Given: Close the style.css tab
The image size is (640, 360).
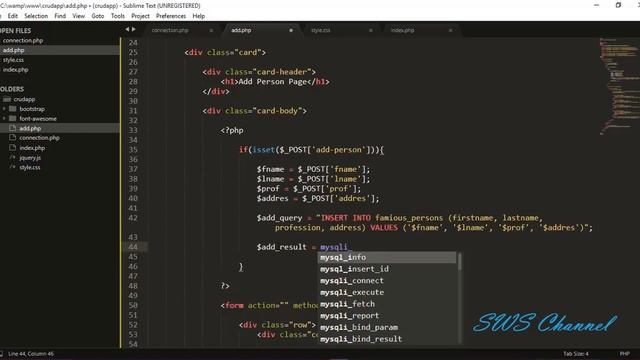Looking at the screenshot, I should pos(371,30).
